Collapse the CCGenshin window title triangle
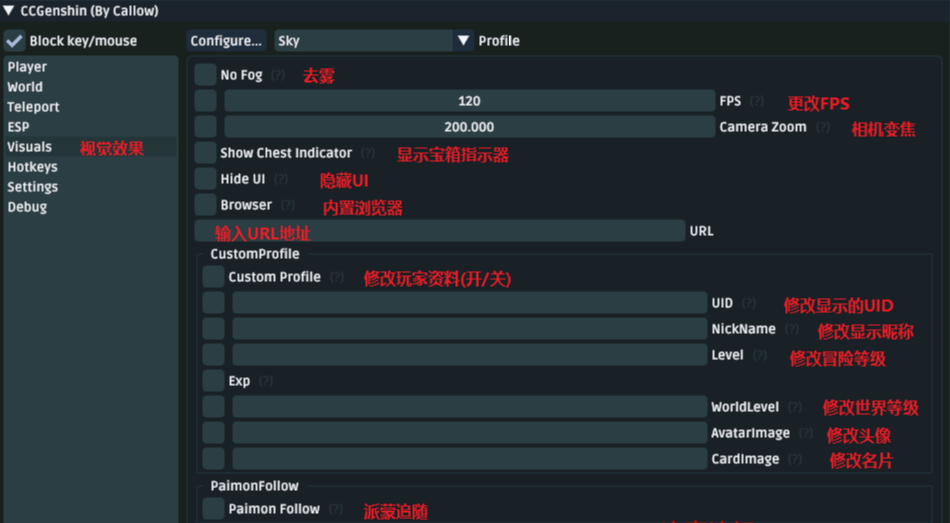Screen dimensions: 950x523 coord(9,11)
